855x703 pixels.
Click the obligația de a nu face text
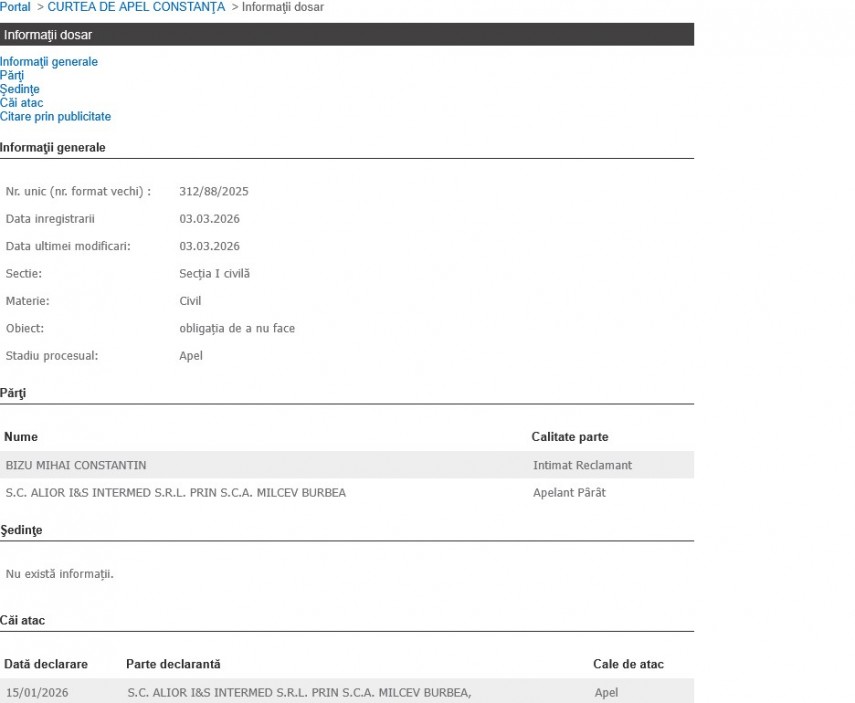237,328
